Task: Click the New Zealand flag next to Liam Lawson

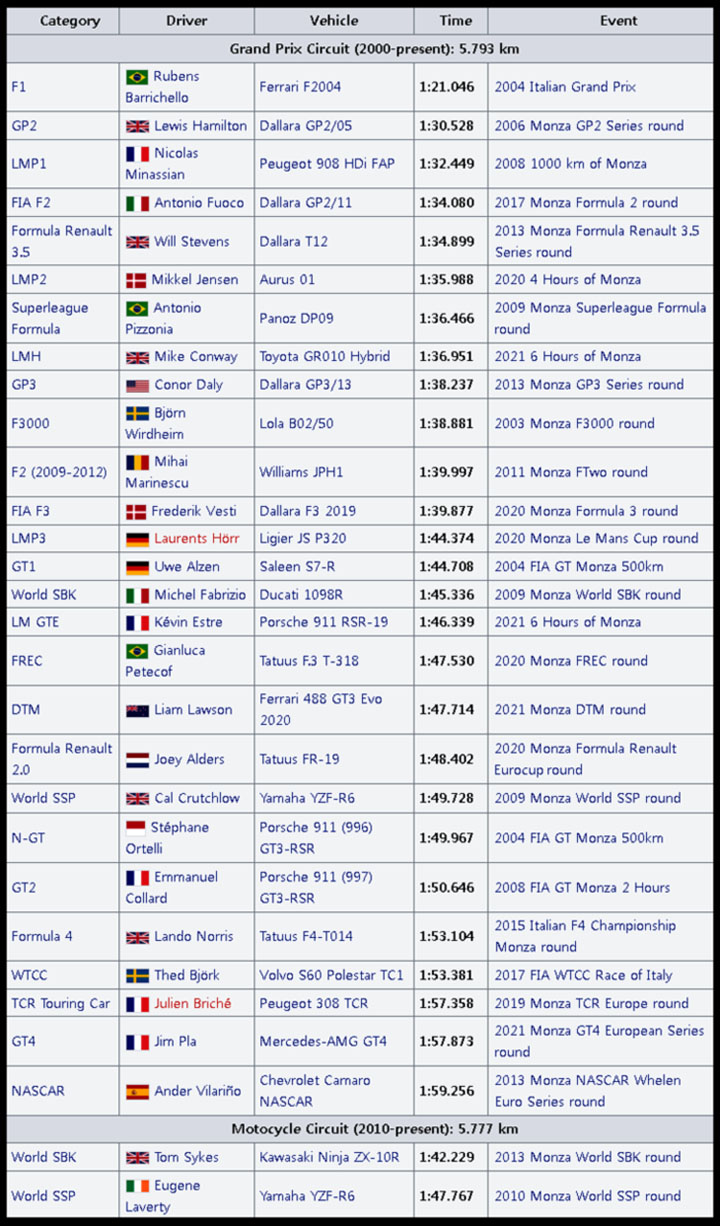Action: pos(137,710)
